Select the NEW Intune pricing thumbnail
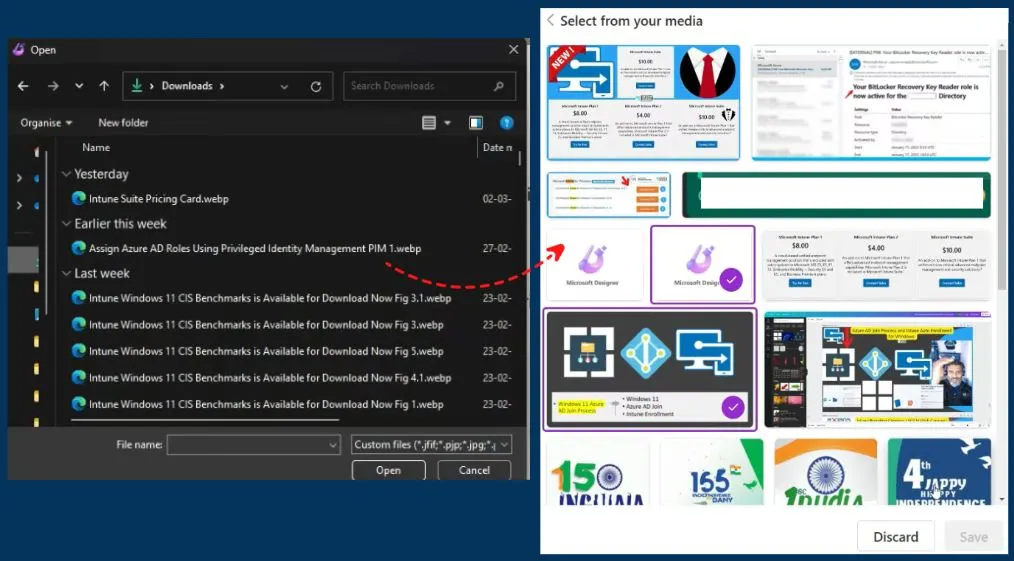Viewport: 1014px width, 561px height. pos(643,102)
